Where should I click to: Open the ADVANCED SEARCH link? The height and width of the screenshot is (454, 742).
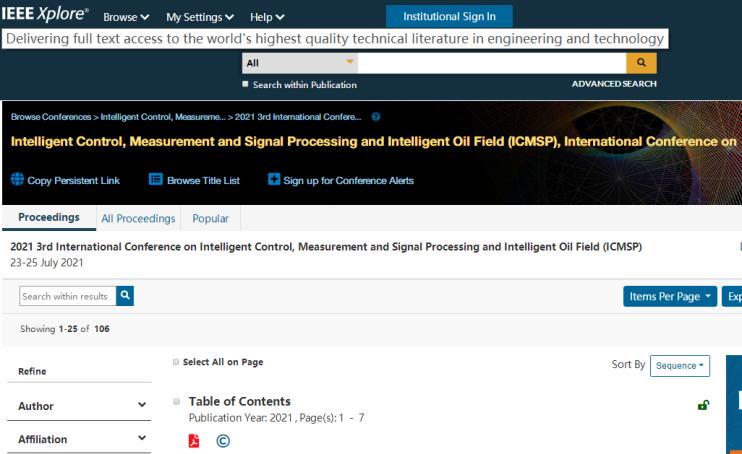click(x=614, y=84)
